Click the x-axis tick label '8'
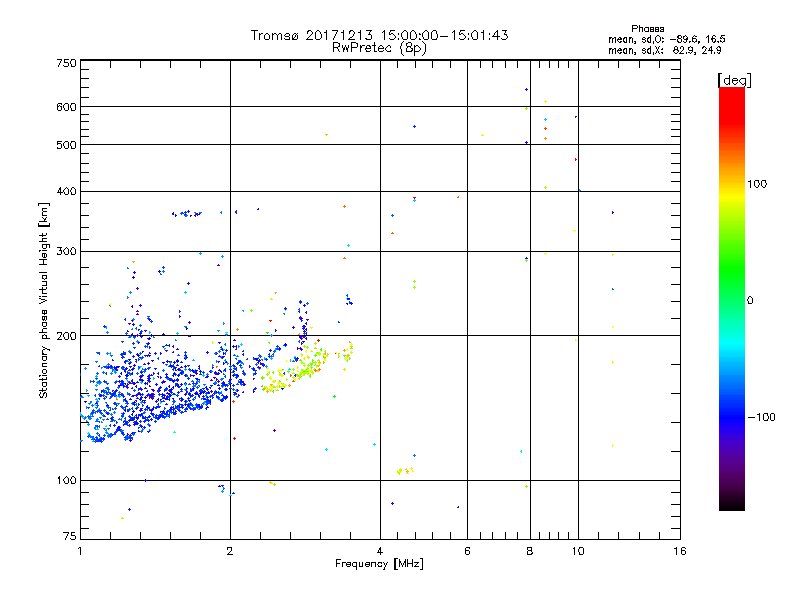Viewport: 800px width, 600px height. pyautogui.click(x=530, y=552)
